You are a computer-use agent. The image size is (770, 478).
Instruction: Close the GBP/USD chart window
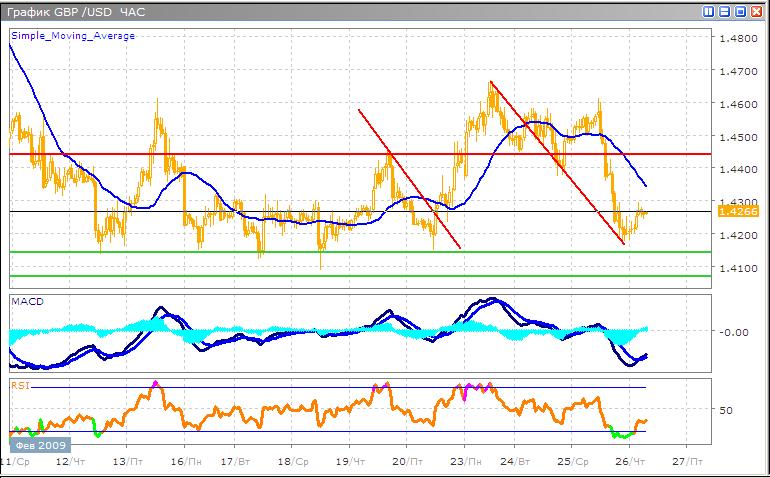pyautogui.click(x=756, y=12)
